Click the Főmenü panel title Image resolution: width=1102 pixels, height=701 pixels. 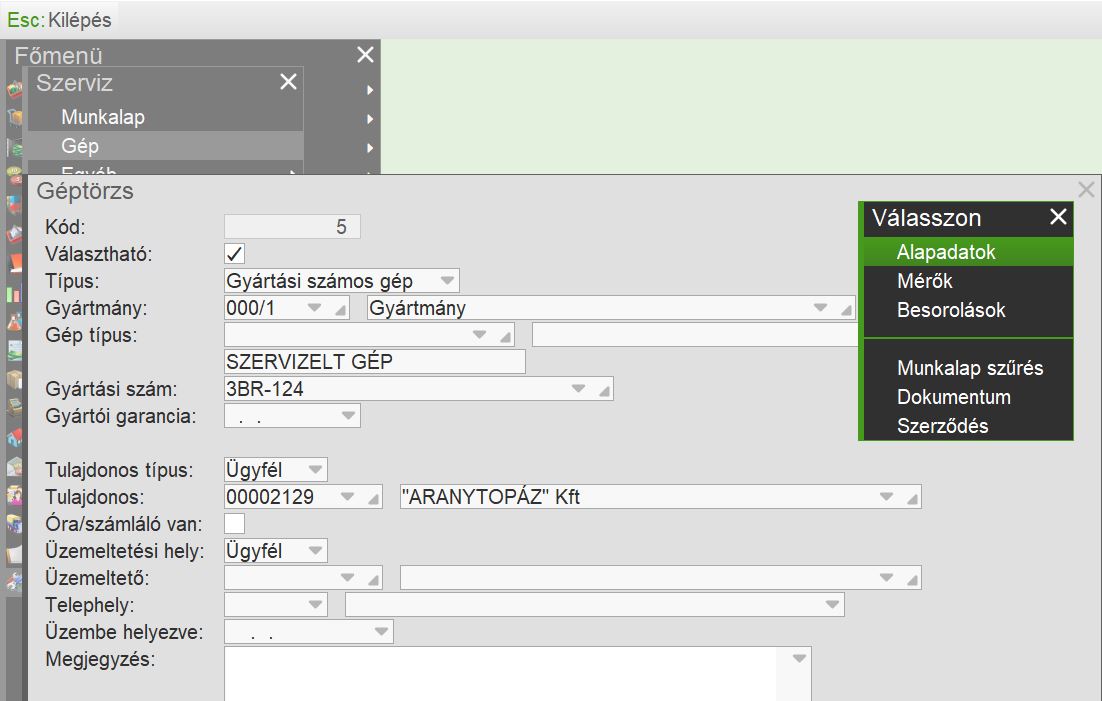[58, 56]
